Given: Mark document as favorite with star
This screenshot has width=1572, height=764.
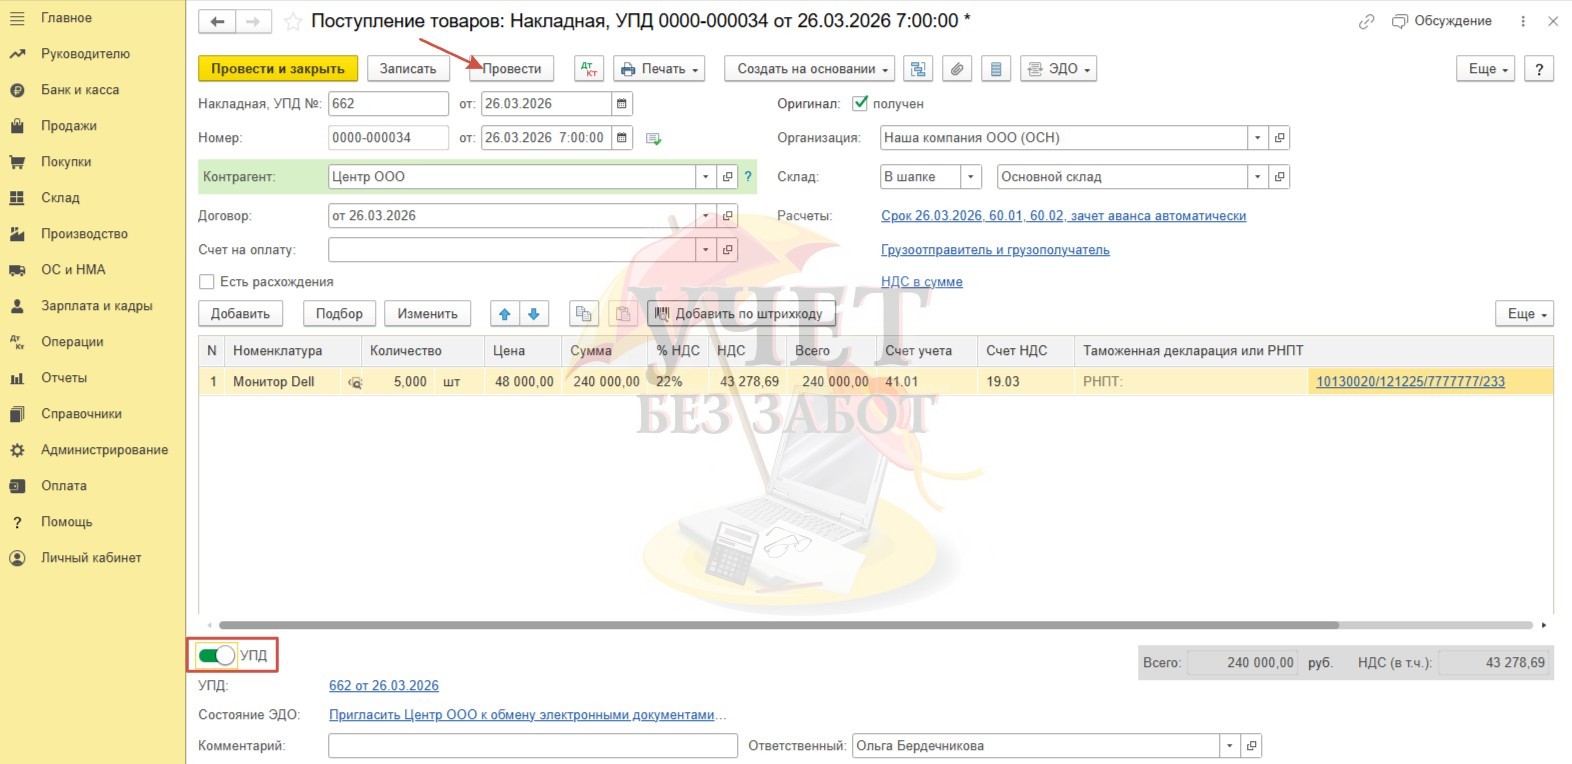Looking at the screenshot, I should [293, 21].
